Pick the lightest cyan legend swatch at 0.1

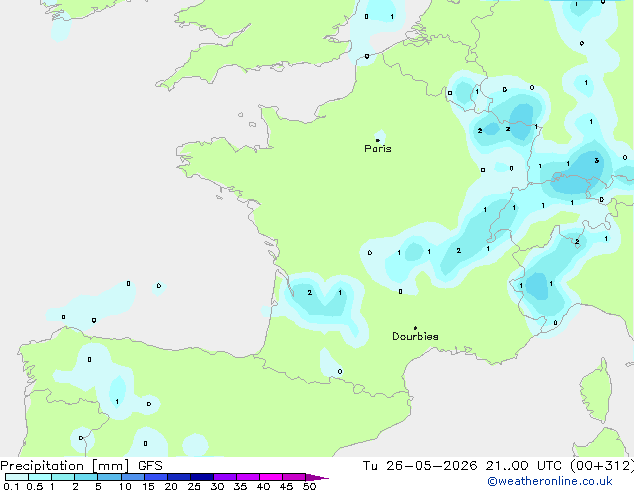(17, 477)
